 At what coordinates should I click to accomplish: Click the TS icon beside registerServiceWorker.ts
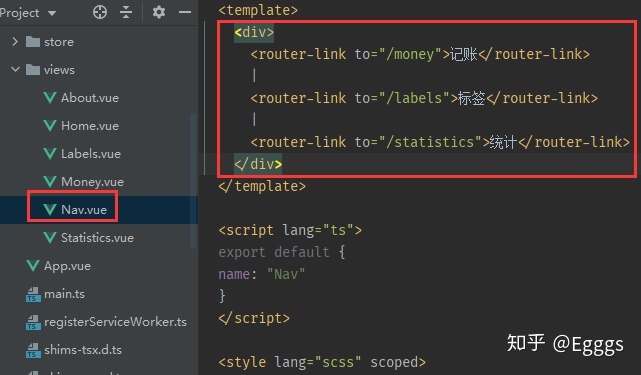[33, 322]
